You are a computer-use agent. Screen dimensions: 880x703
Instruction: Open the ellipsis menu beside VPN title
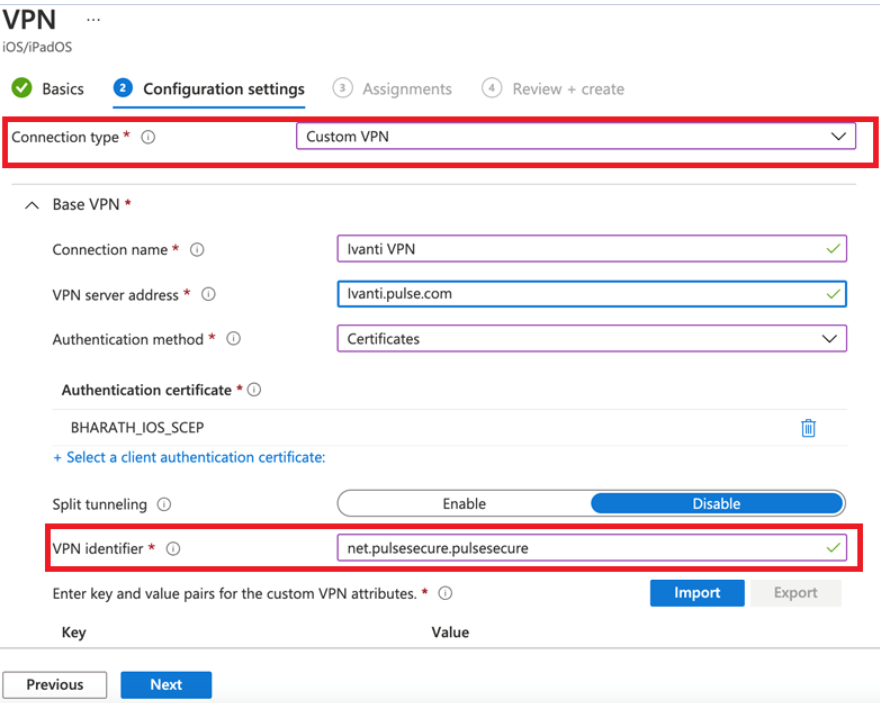click(x=93, y=20)
